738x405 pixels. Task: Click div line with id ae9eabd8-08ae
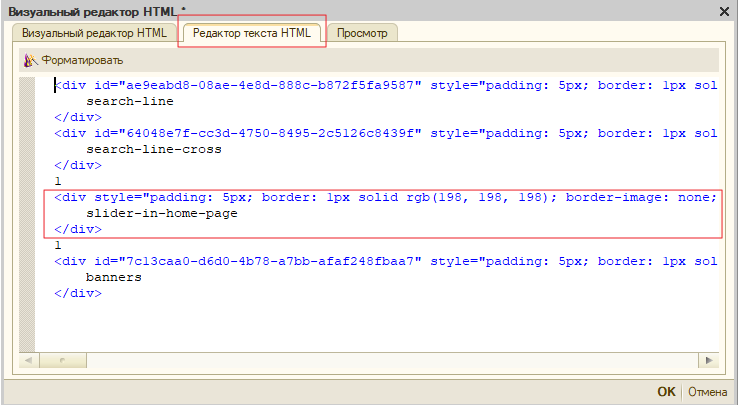(x=386, y=85)
